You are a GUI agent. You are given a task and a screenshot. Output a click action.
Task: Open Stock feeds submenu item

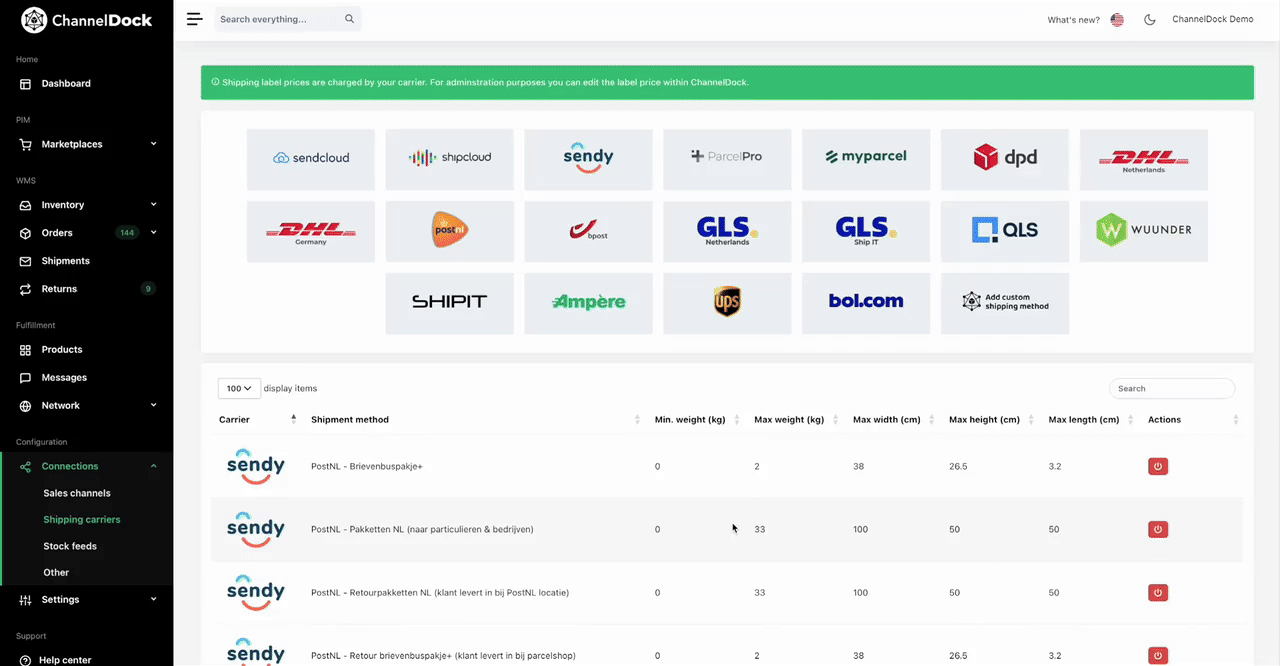pyautogui.click(x=70, y=546)
